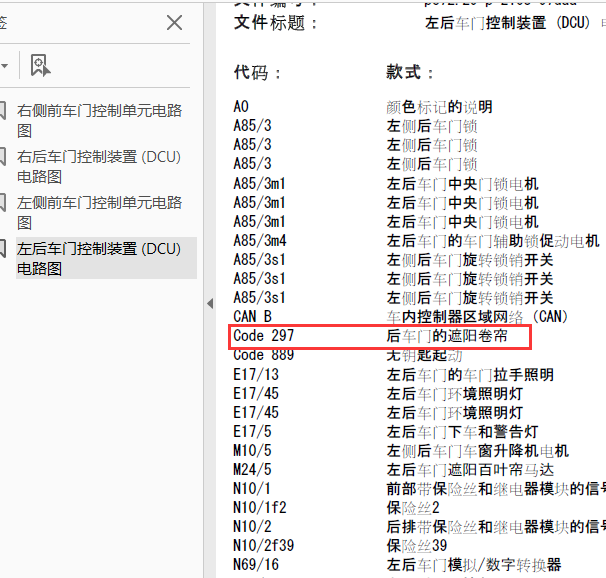Open bookmark 右侧前车门控制单元电路图
The width and height of the screenshot is (606, 578).
(99, 121)
